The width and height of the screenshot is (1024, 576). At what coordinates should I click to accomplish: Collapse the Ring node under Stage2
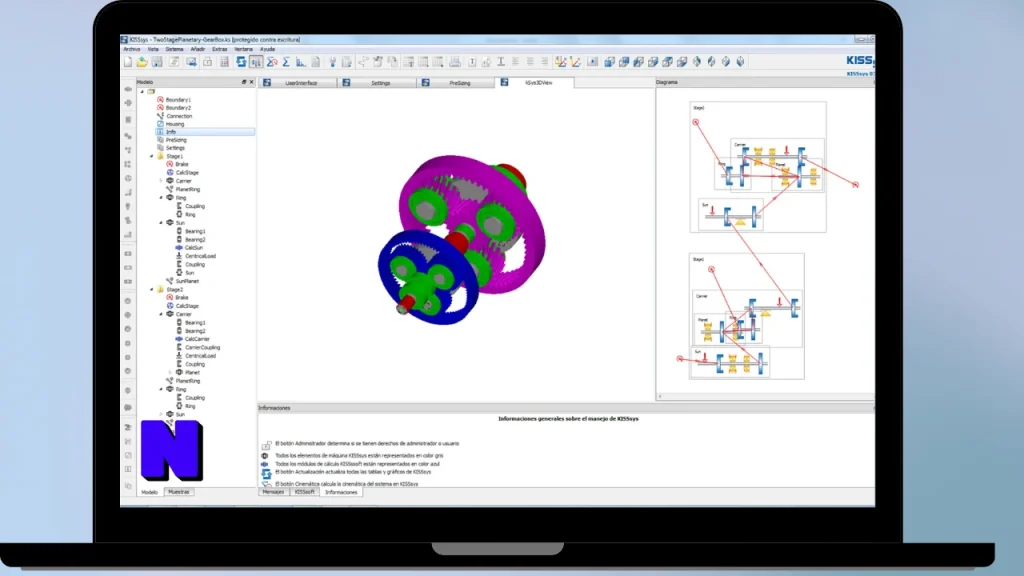[x=161, y=389]
